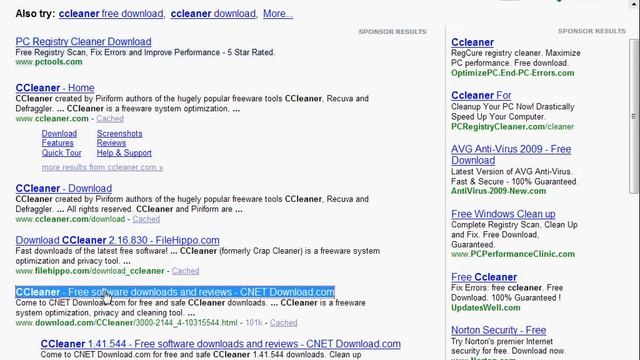This screenshot has width=640, height=360.
Task: Open AVG Anti-Virus 2009 Free Download ad
Action: click(511, 155)
